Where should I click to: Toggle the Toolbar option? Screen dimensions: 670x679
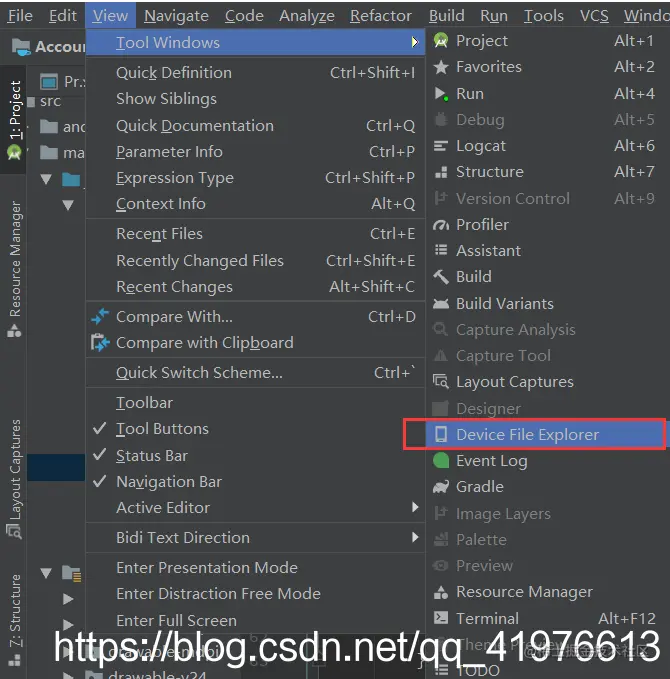(256, 403)
